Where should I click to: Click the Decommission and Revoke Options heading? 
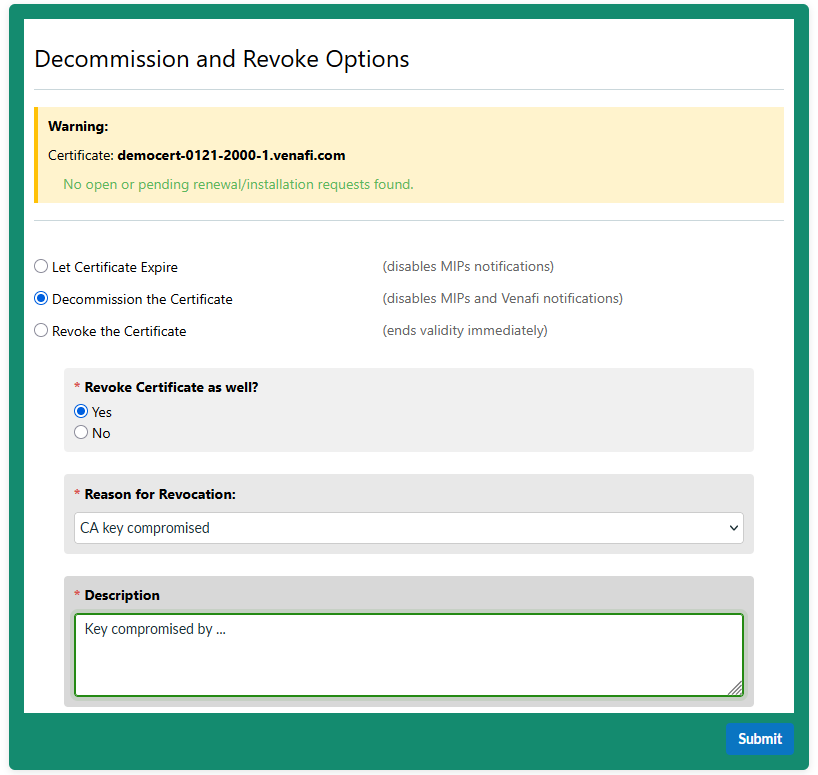tap(222, 59)
